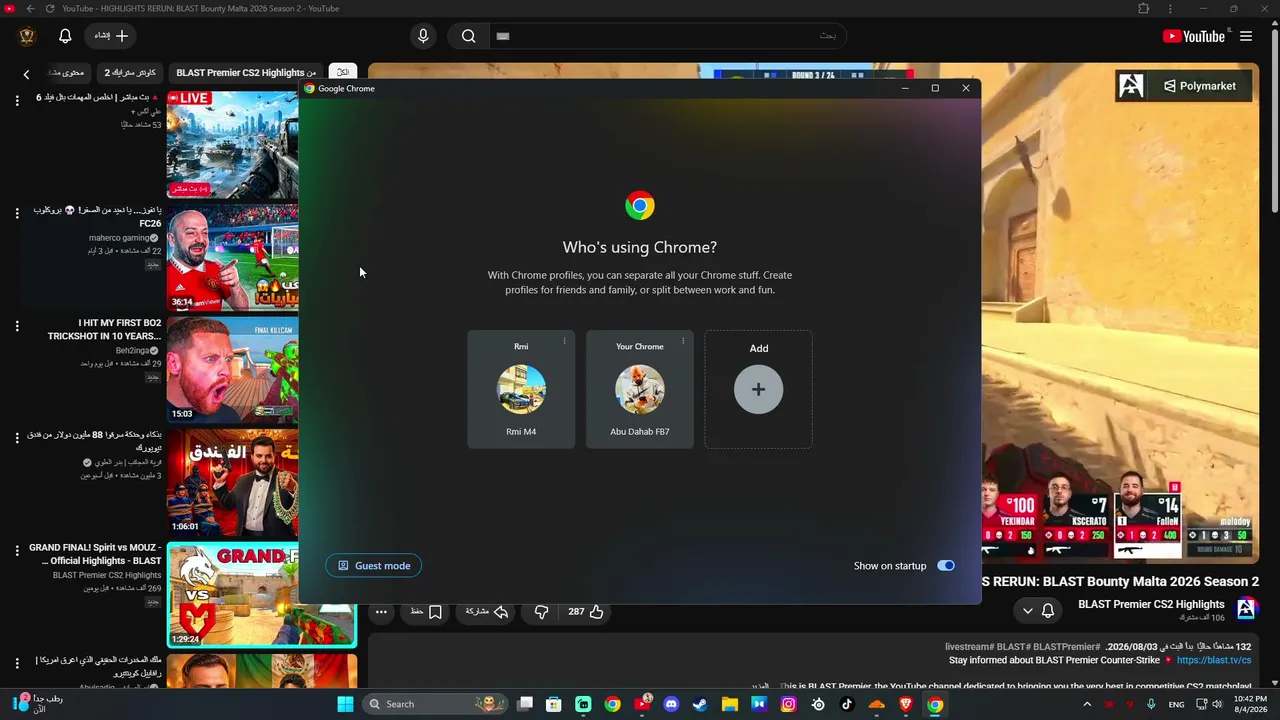Reload the YouTube app page

click(49, 9)
